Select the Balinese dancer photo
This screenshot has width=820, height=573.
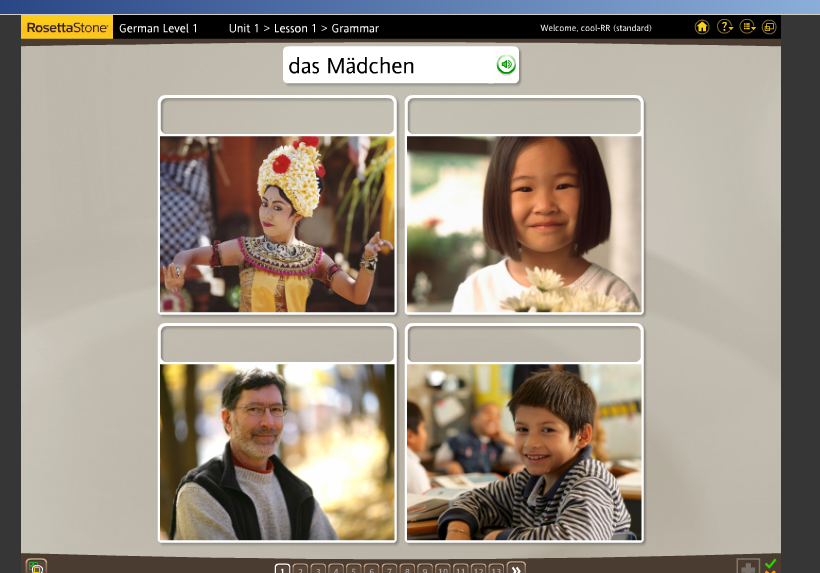click(x=277, y=224)
